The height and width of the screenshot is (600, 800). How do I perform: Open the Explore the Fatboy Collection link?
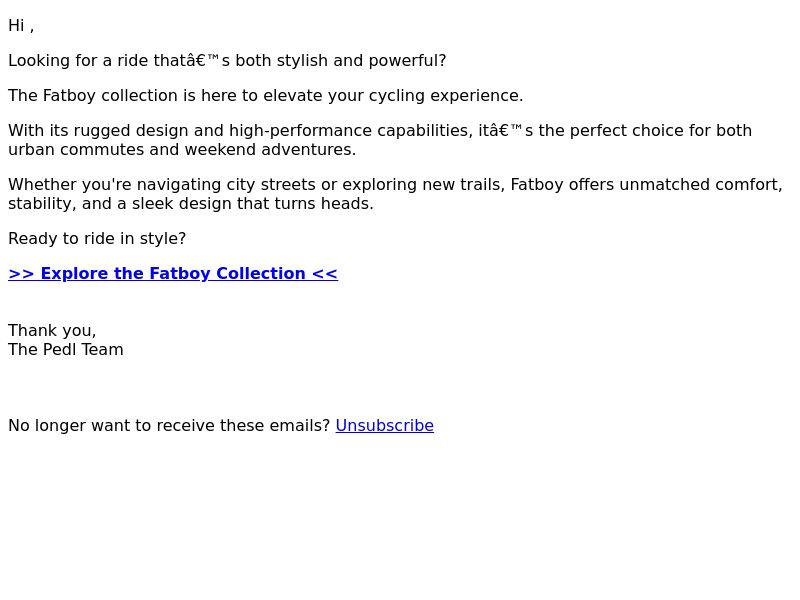pos(173,273)
